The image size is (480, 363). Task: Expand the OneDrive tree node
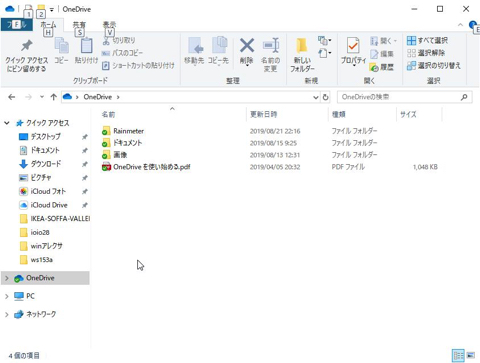point(7,278)
